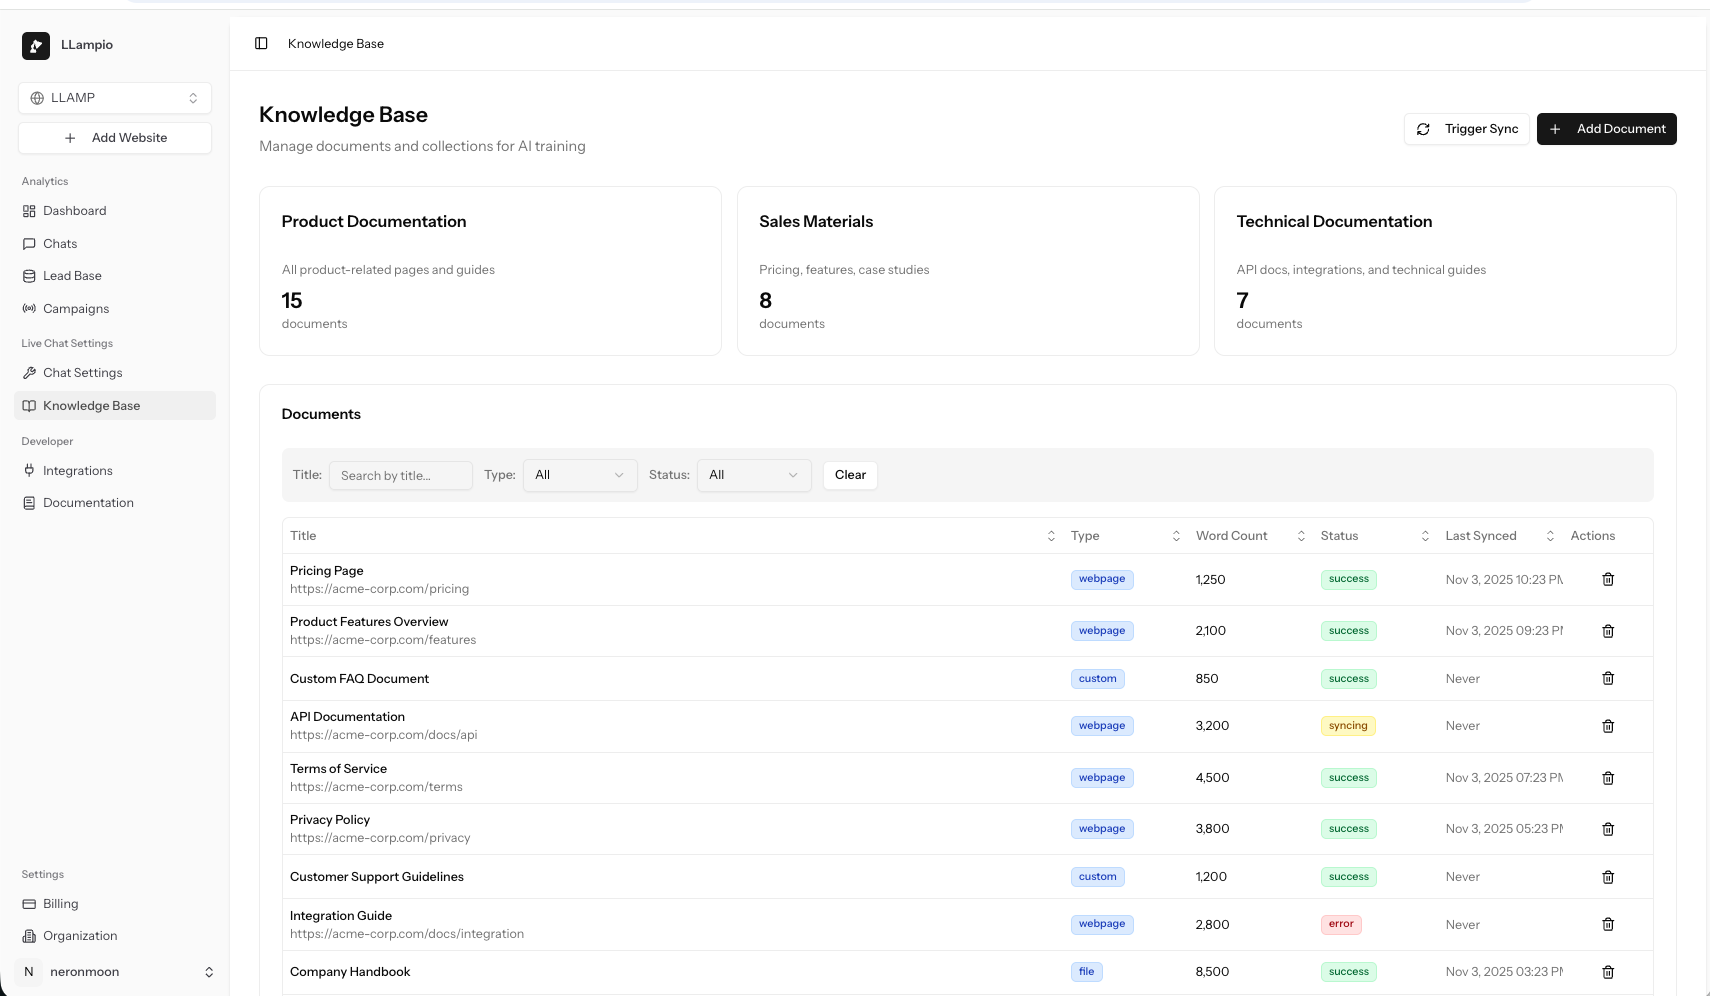
Task: Open the Status filter dropdown
Action: (753, 475)
